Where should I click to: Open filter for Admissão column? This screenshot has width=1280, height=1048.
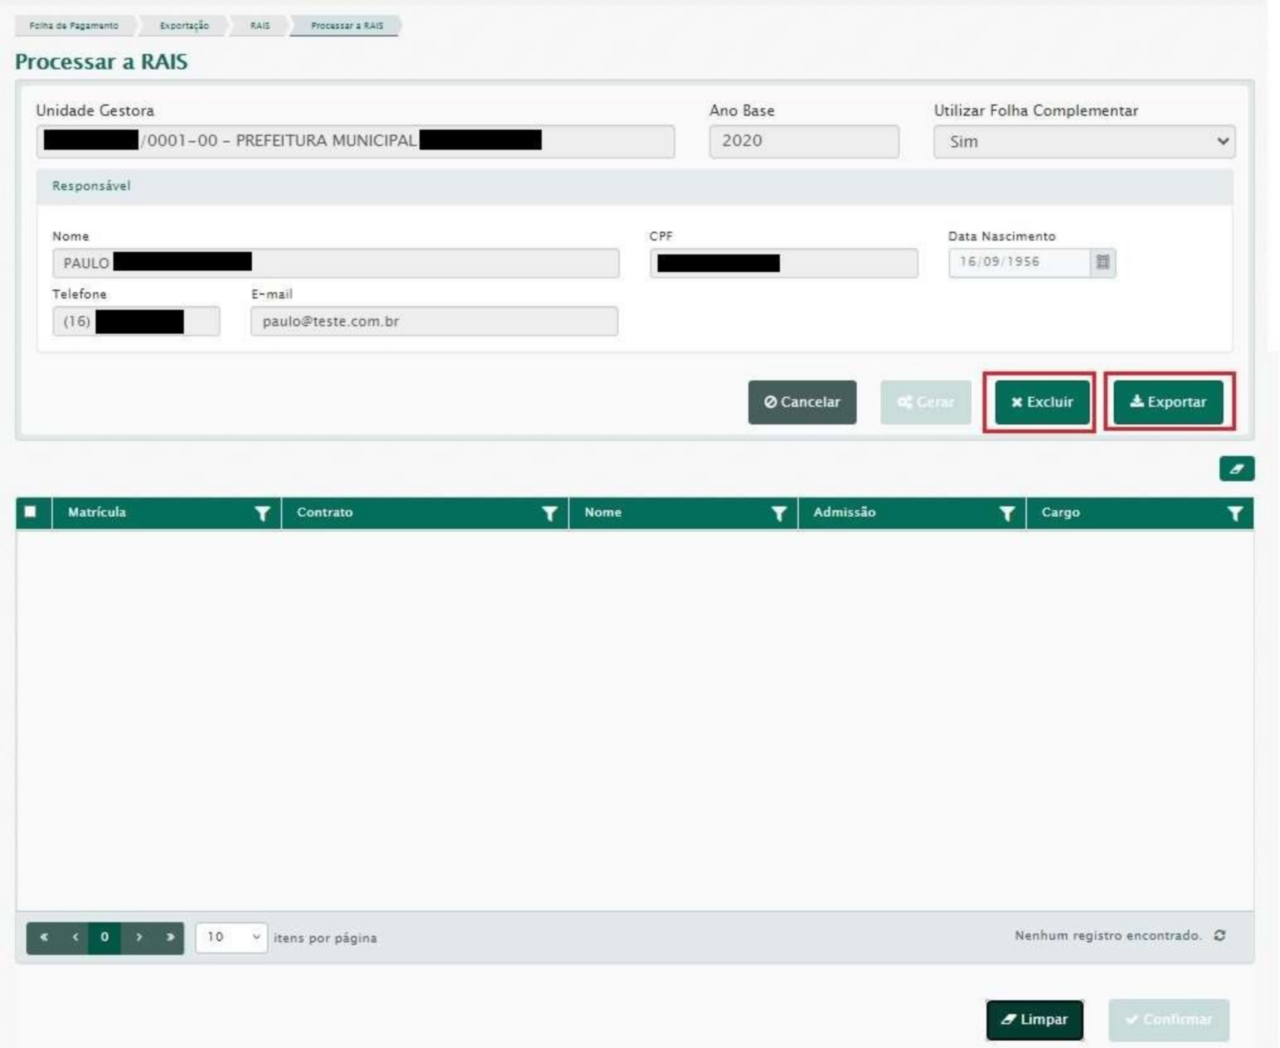pos(1006,513)
